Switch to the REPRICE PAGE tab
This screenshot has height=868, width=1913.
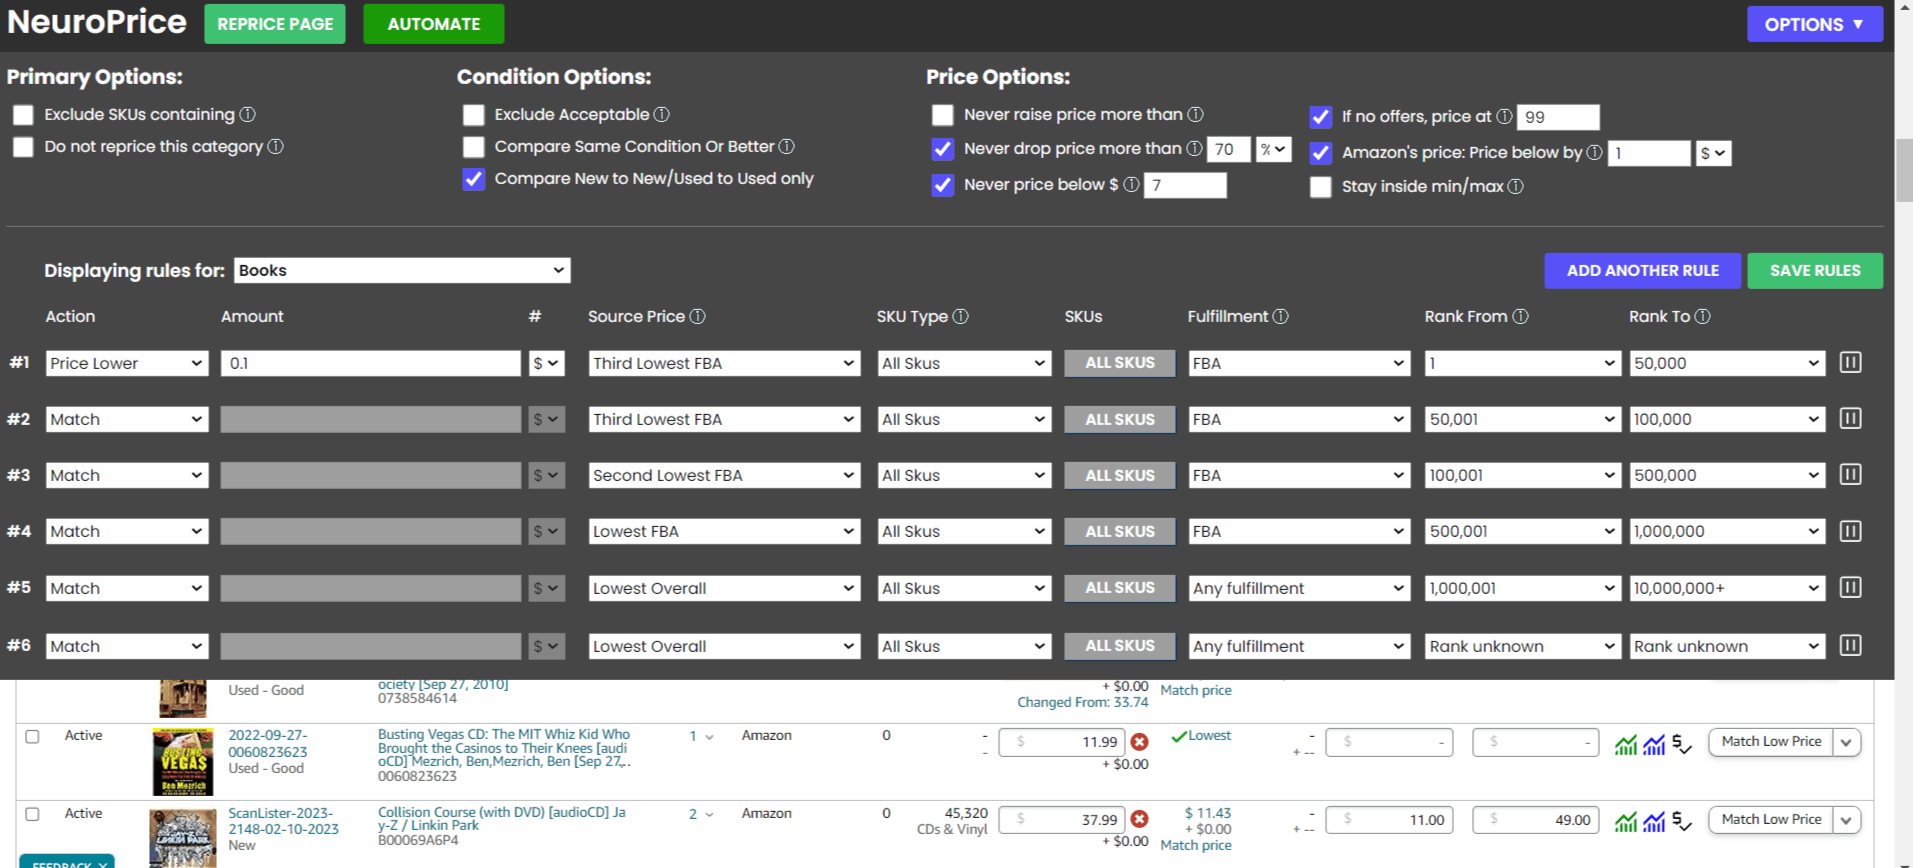tap(275, 24)
